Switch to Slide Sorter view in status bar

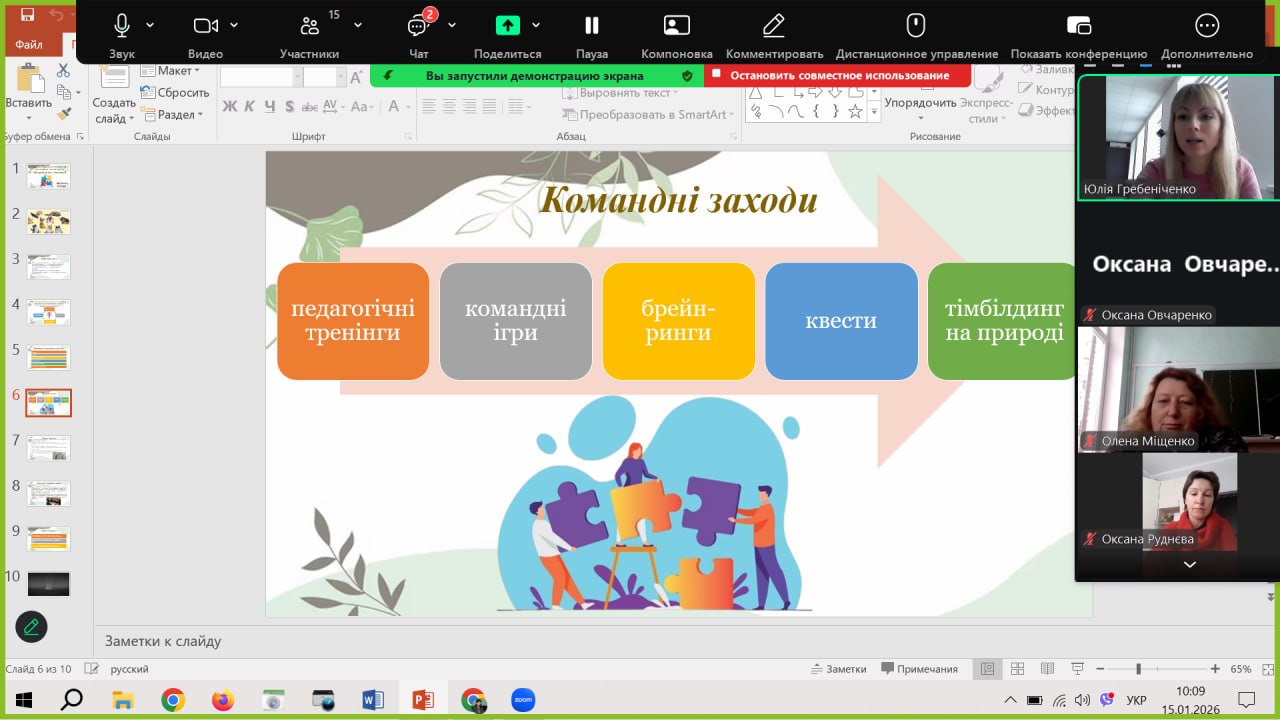pyautogui.click(x=1017, y=669)
